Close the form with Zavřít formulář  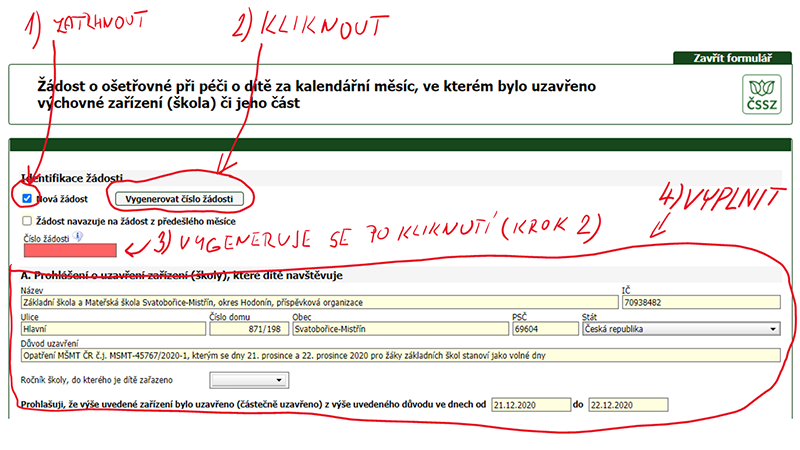(x=733, y=59)
